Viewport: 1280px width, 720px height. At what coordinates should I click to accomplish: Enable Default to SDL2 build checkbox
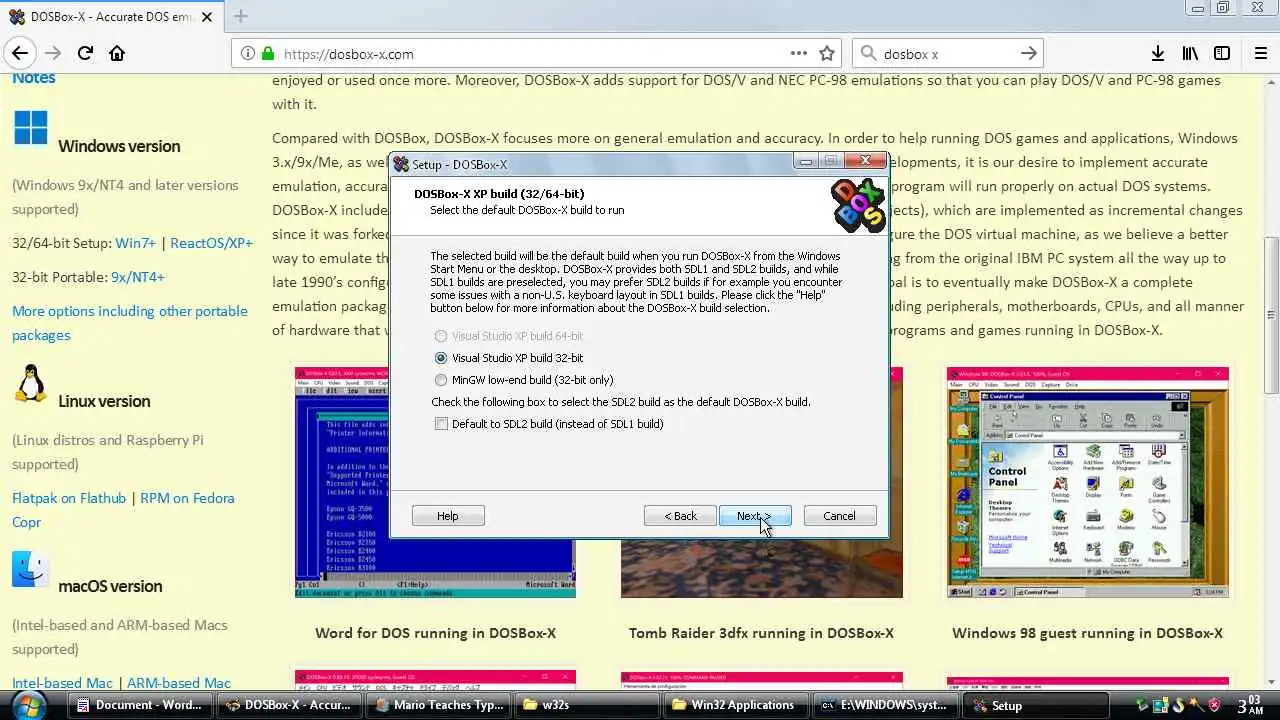coord(549,424)
